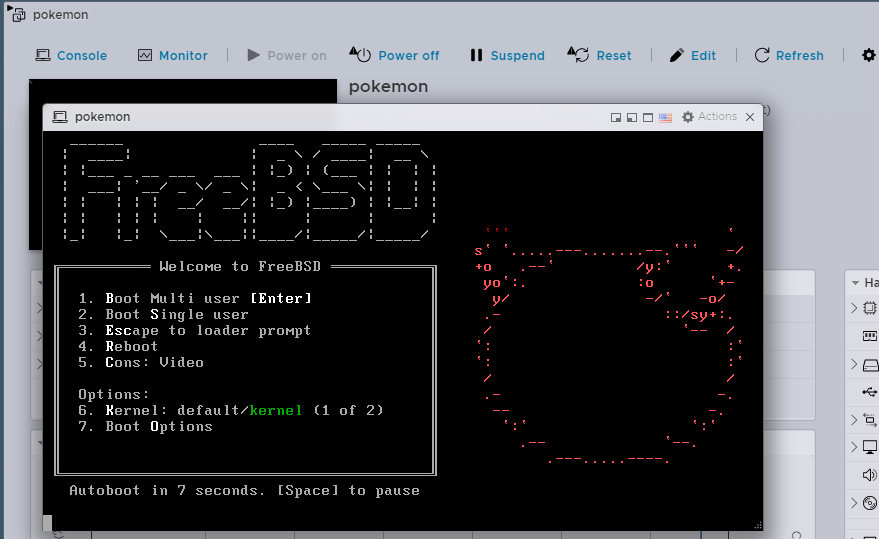Expand the Network adapter hardware row
The image size is (879, 539).
click(x=854, y=419)
